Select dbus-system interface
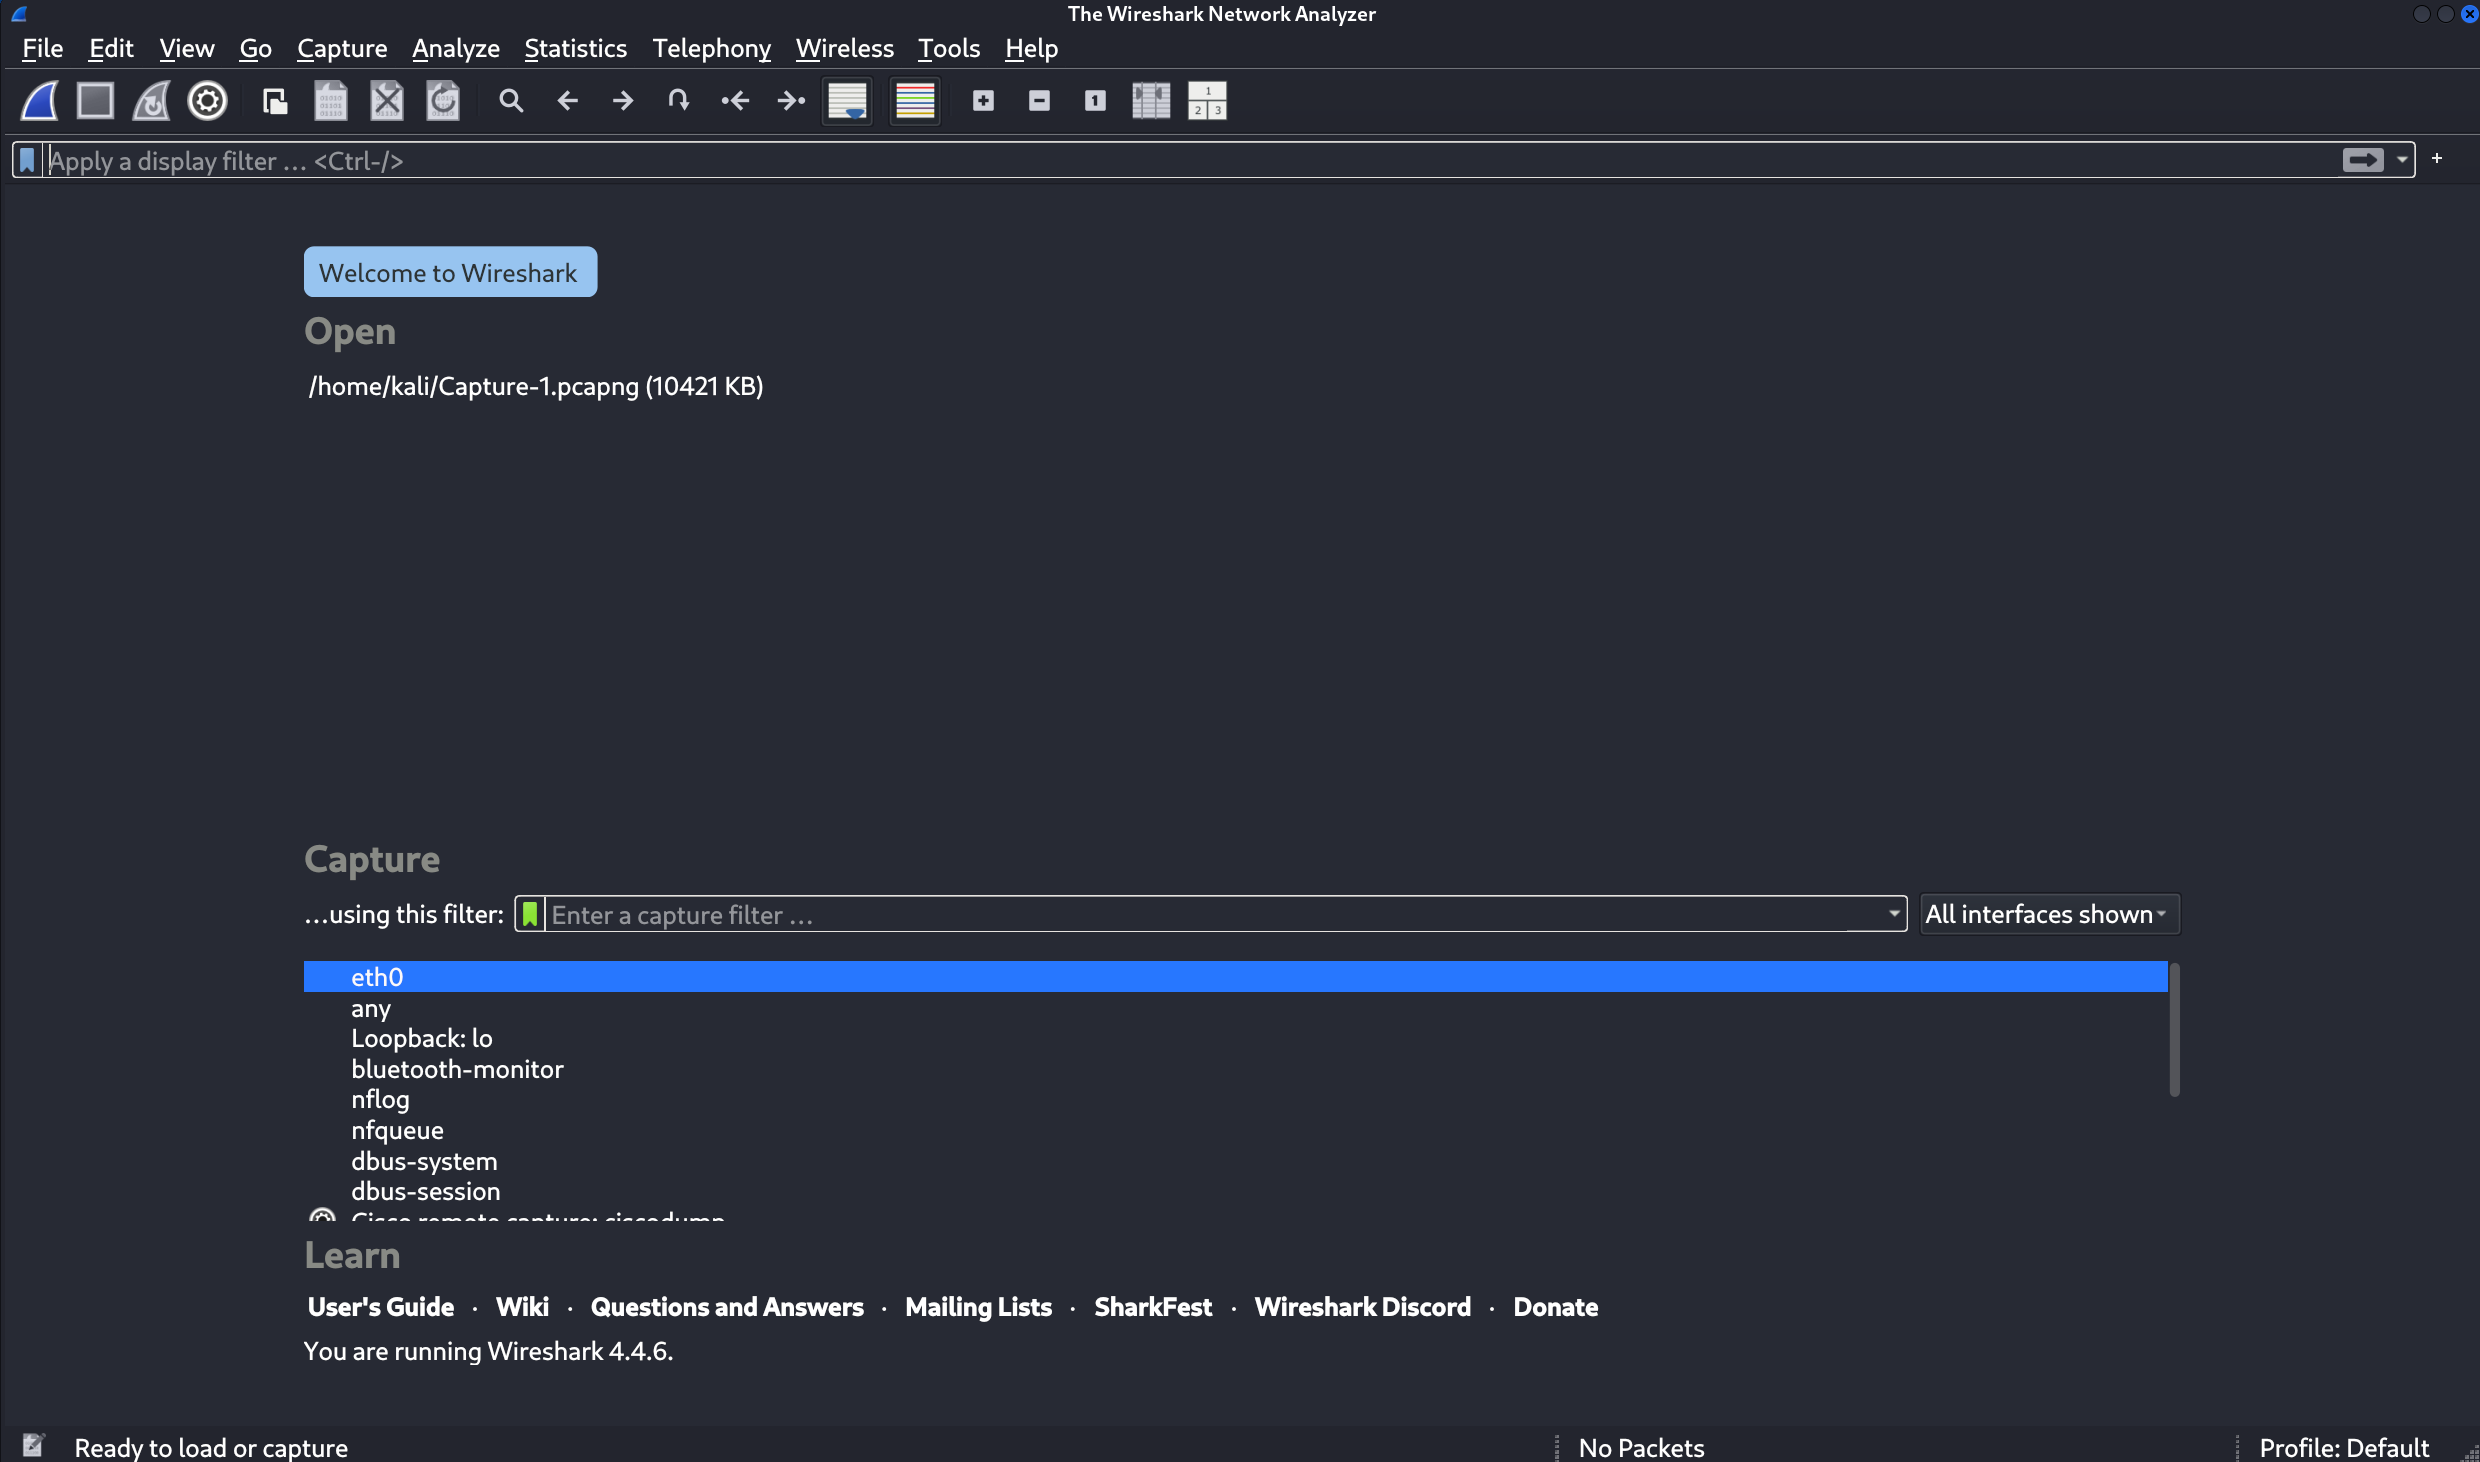 tap(1235, 1161)
